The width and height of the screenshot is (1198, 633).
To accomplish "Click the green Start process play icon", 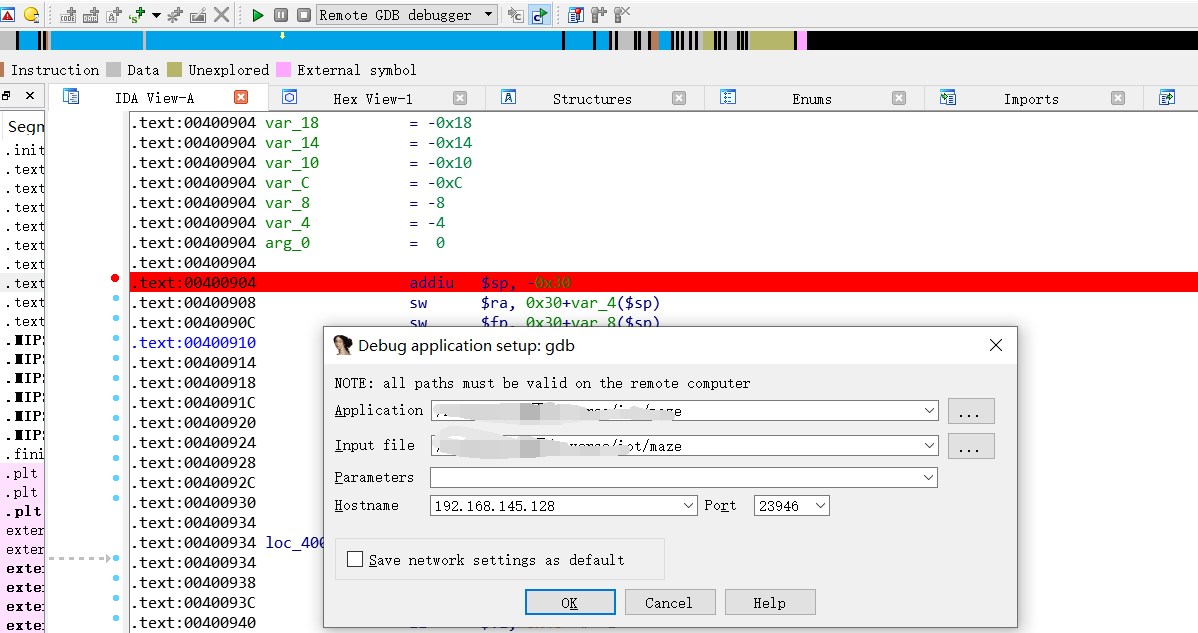I will tap(258, 15).
